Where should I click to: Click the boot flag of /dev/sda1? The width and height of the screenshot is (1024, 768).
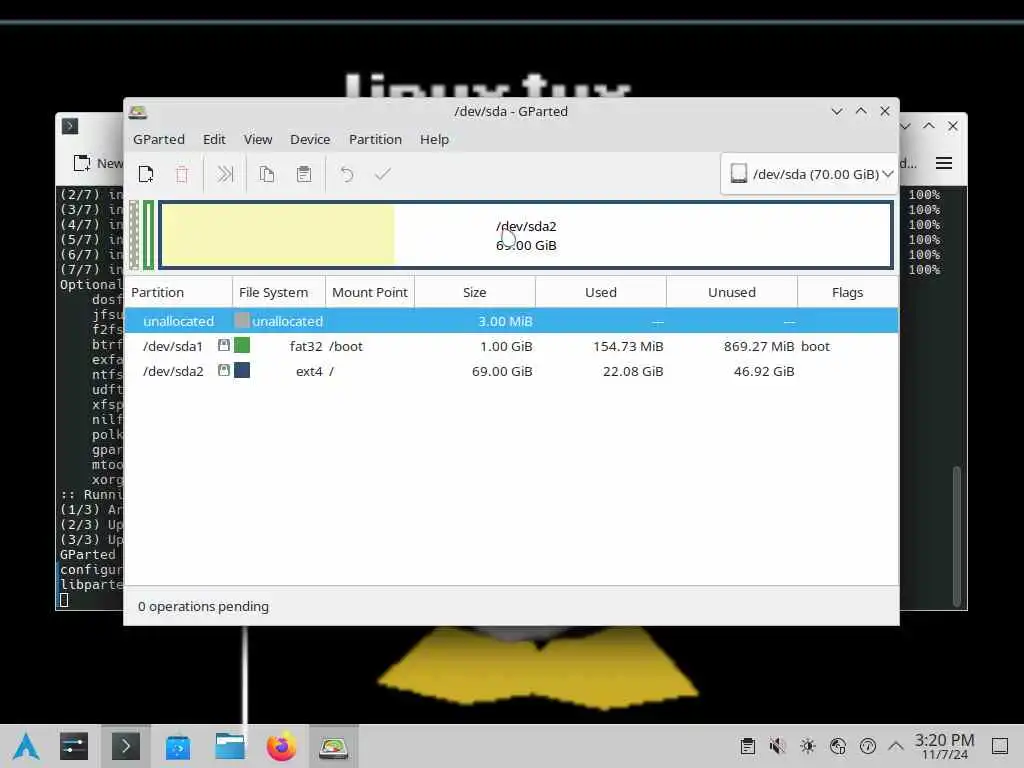coord(816,347)
